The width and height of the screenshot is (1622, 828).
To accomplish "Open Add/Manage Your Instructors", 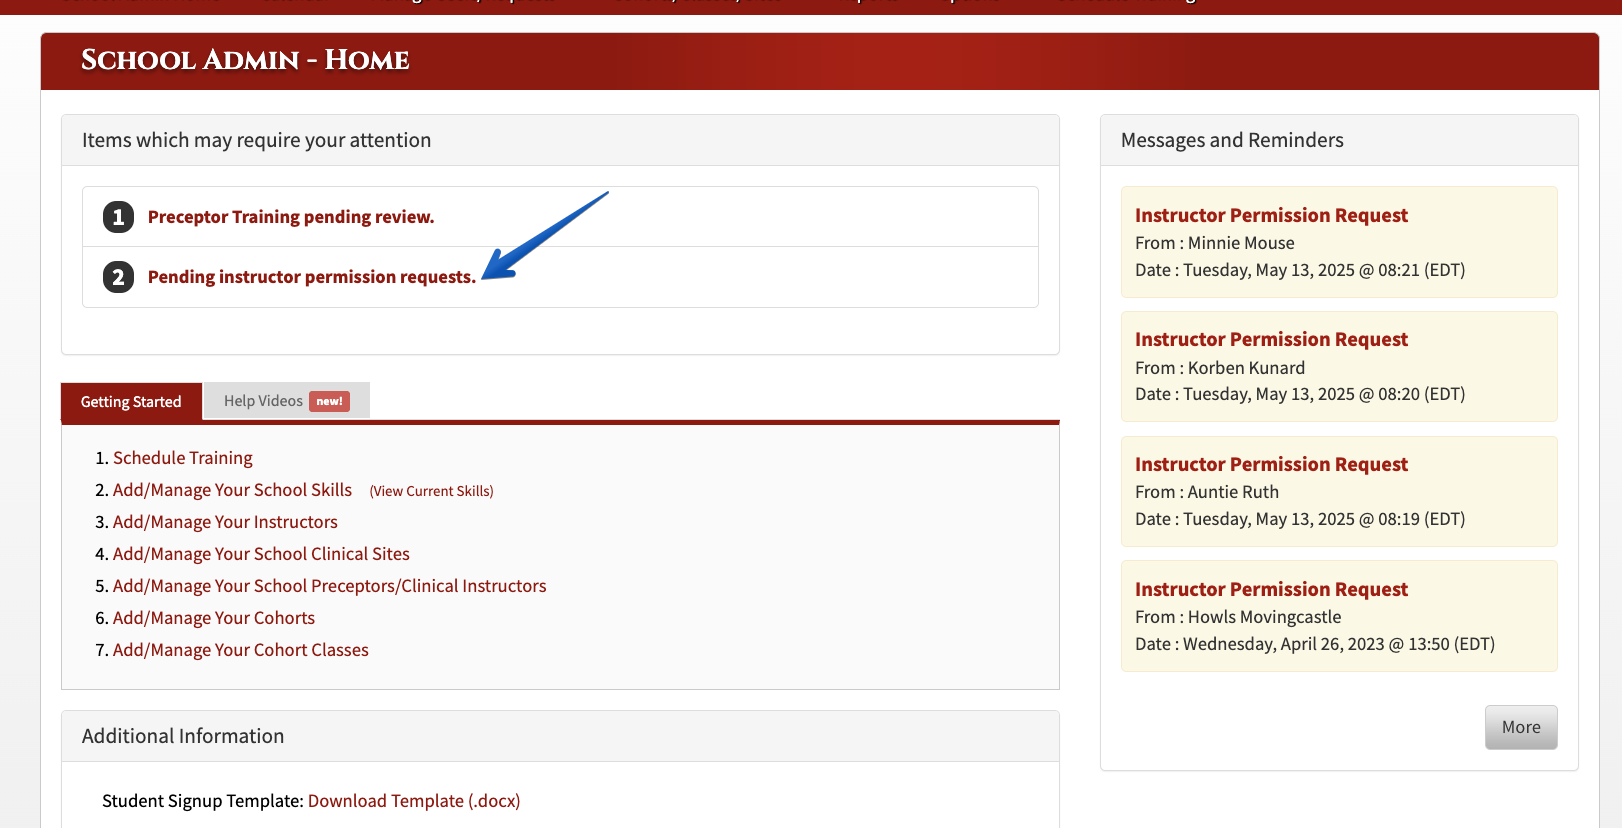I will tap(225, 522).
